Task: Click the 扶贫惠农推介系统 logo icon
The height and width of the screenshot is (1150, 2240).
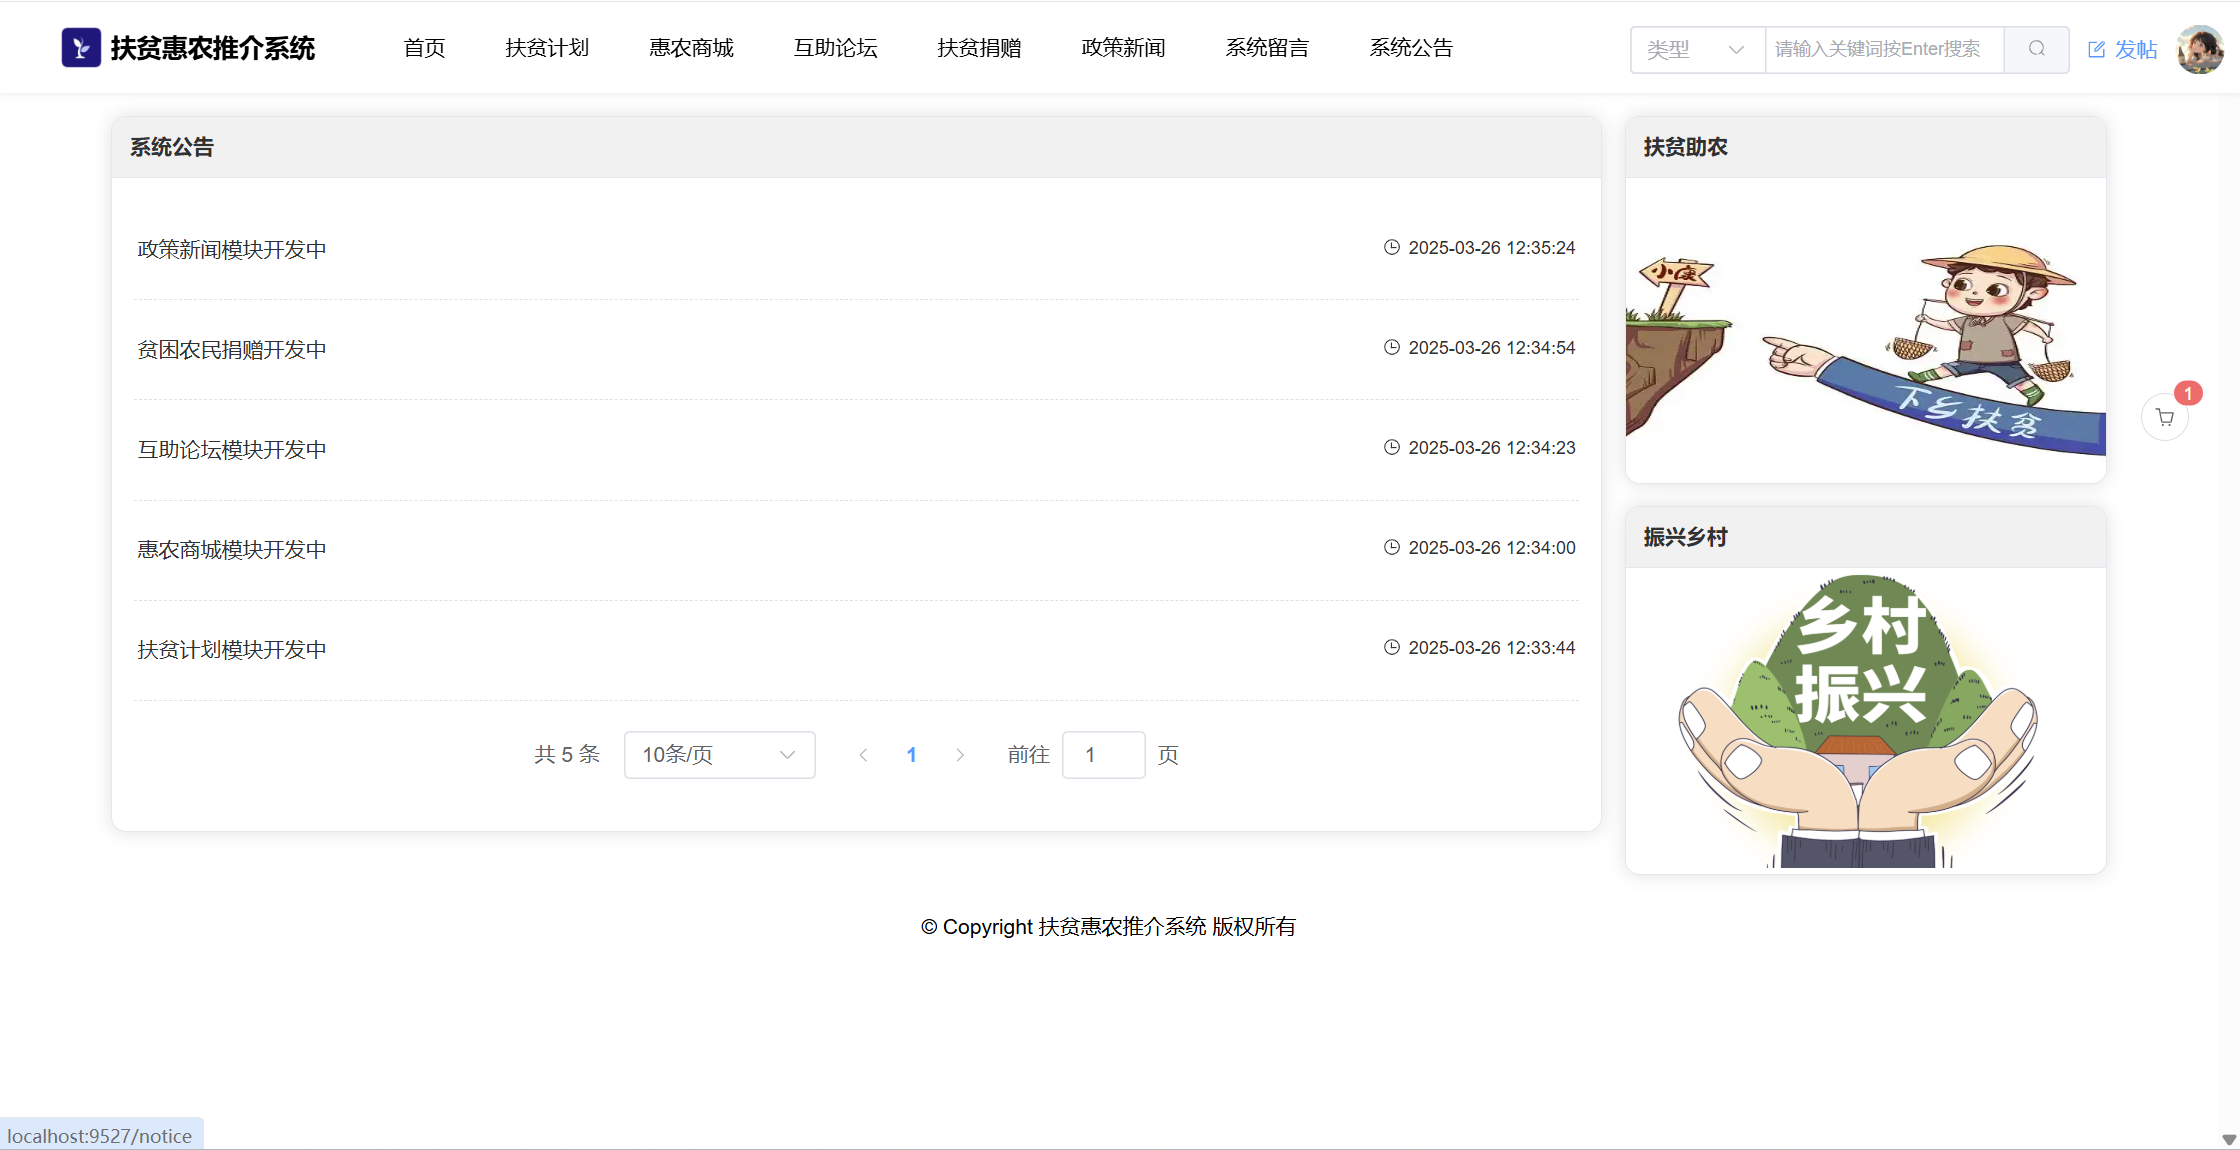Action: 81,48
